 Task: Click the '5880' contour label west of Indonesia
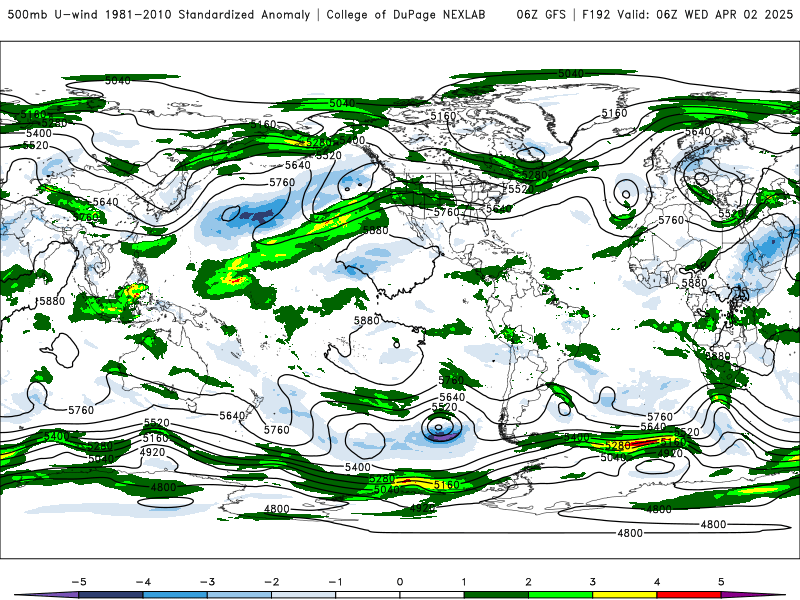52,301
